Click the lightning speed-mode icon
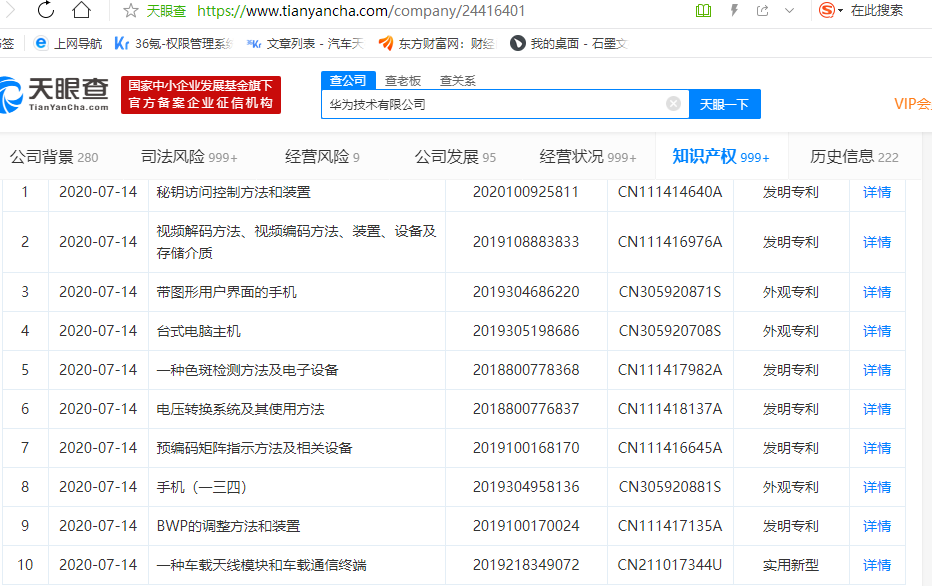 click(x=735, y=11)
